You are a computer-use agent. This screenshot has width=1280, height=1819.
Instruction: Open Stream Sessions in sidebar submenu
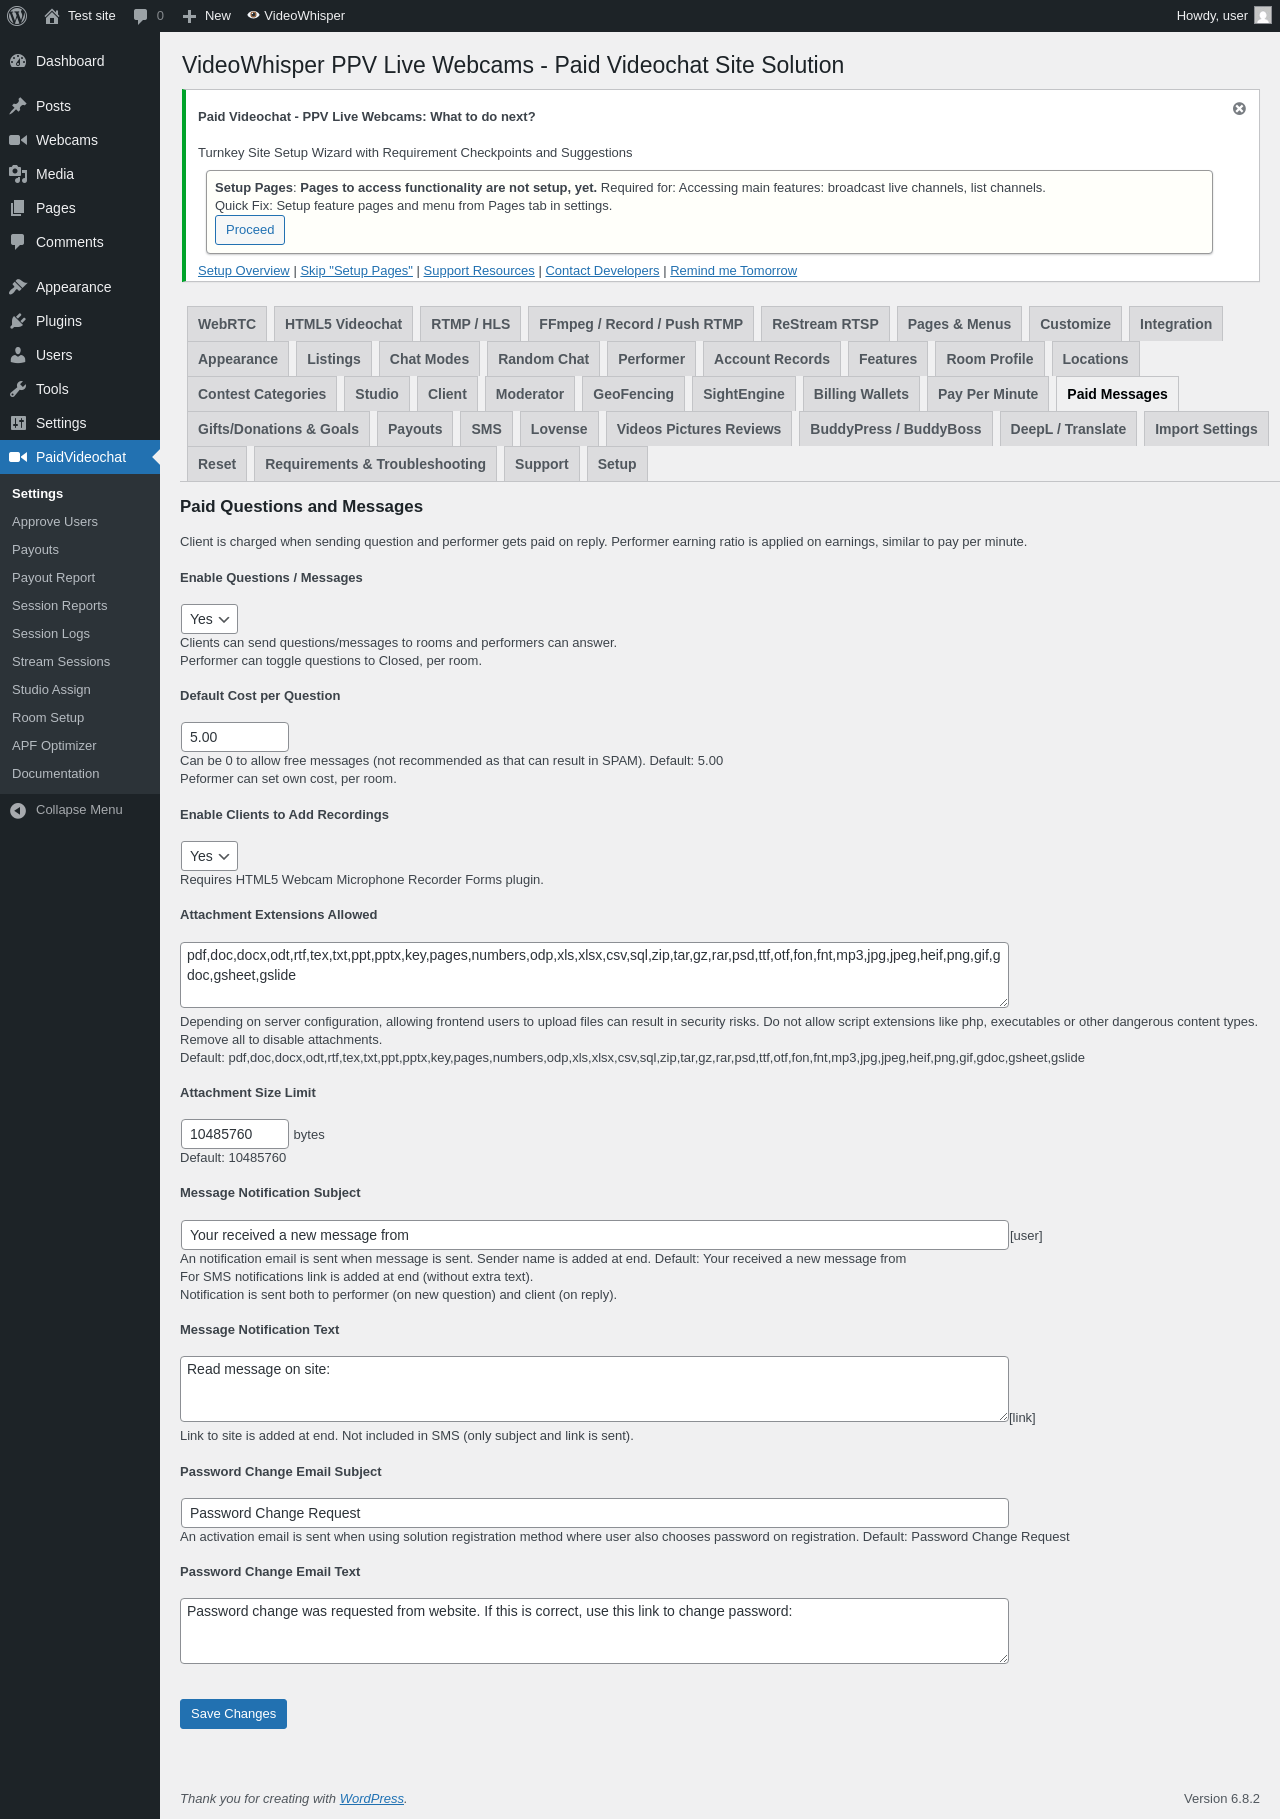pyautogui.click(x=61, y=662)
